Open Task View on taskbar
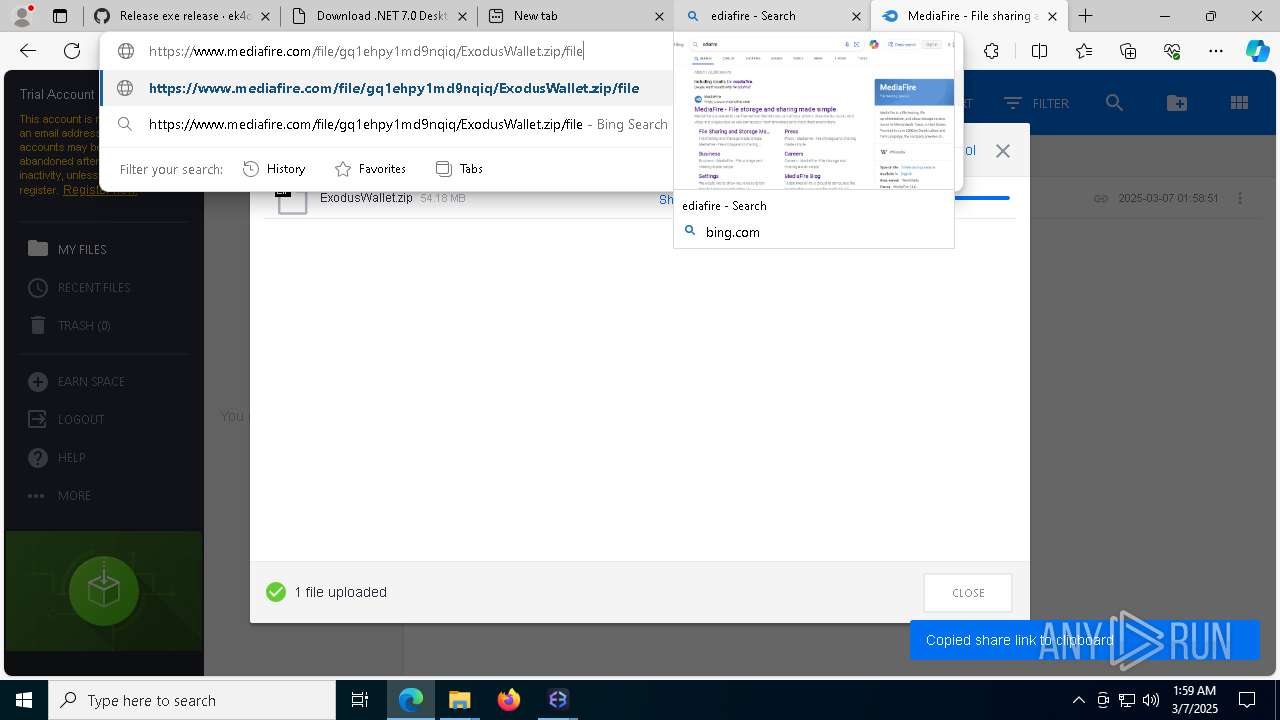1280x720 pixels. point(360,700)
